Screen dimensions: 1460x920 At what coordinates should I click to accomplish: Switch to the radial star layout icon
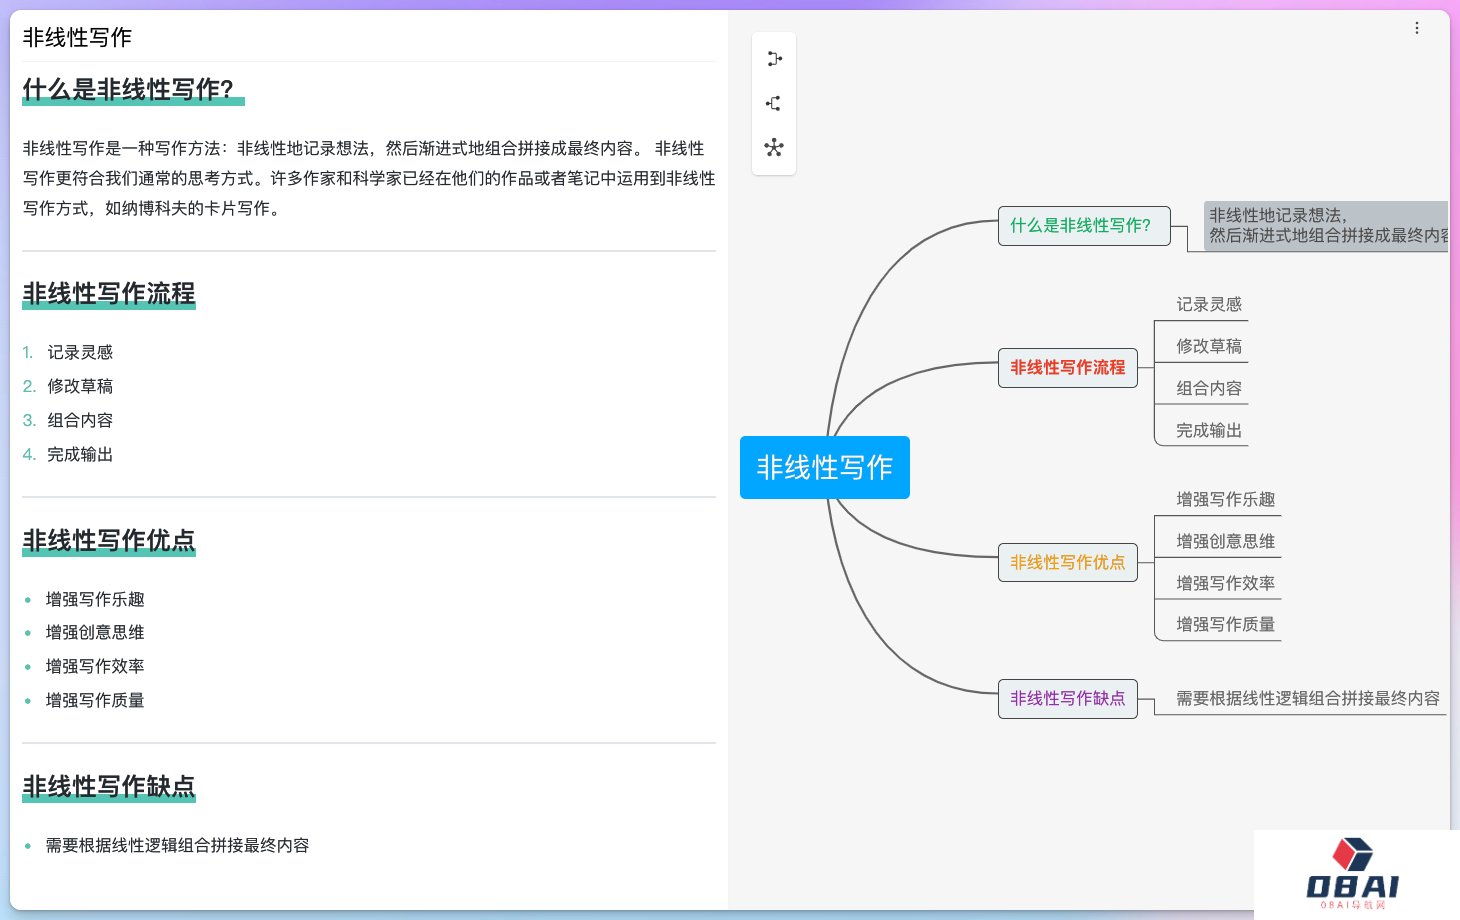pyautogui.click(x=773, y=148)
